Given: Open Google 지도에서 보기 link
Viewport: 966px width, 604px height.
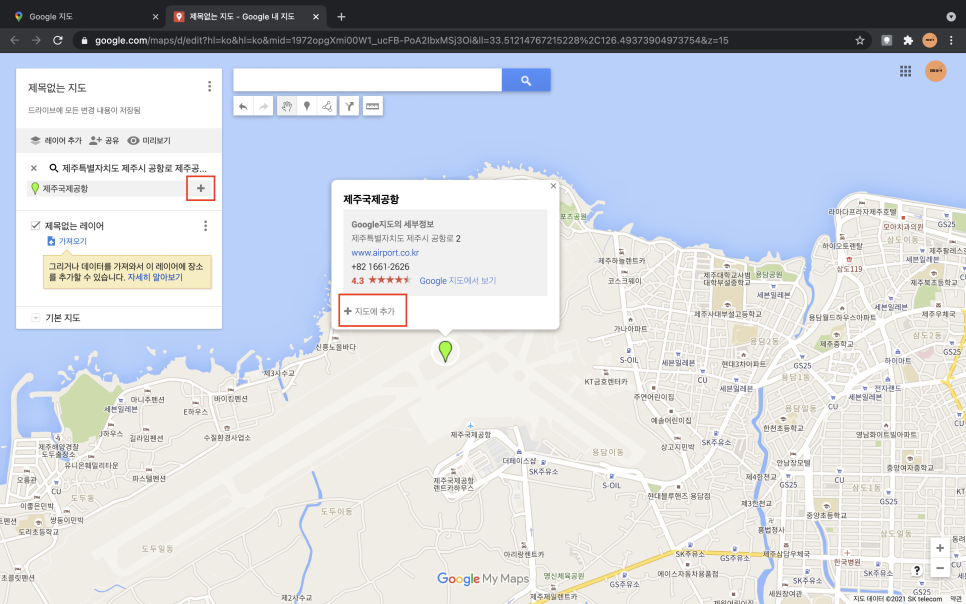Looking at the screenshot, I should pos(458,280).
